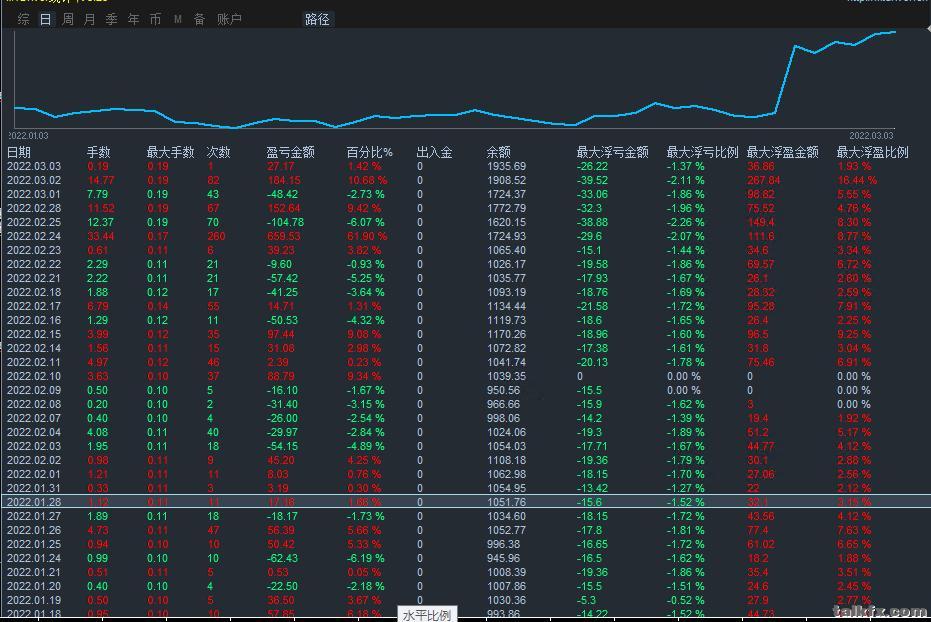Click the 水平比例 horizontal scale button
The image size is (931, 622).
click(427, 615)
